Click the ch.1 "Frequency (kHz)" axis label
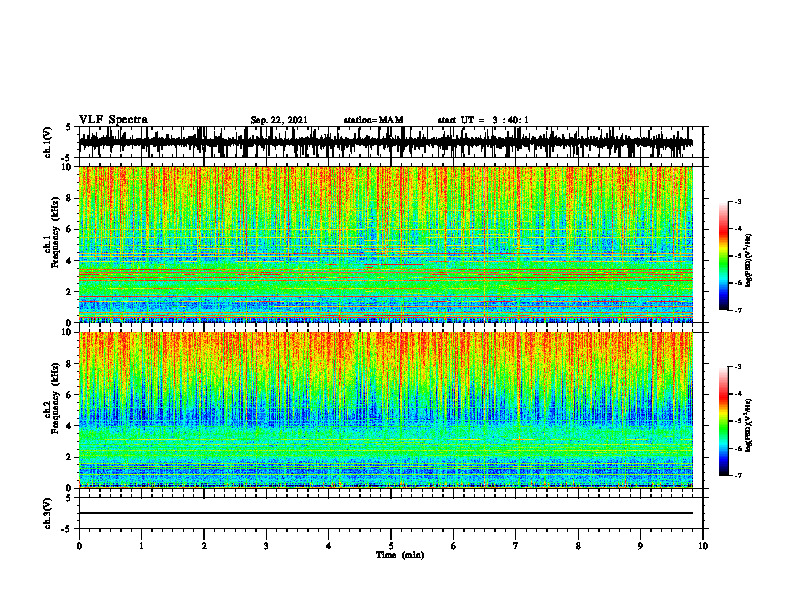The width and height of the screenshot is (792, 612). click(55, 232)
